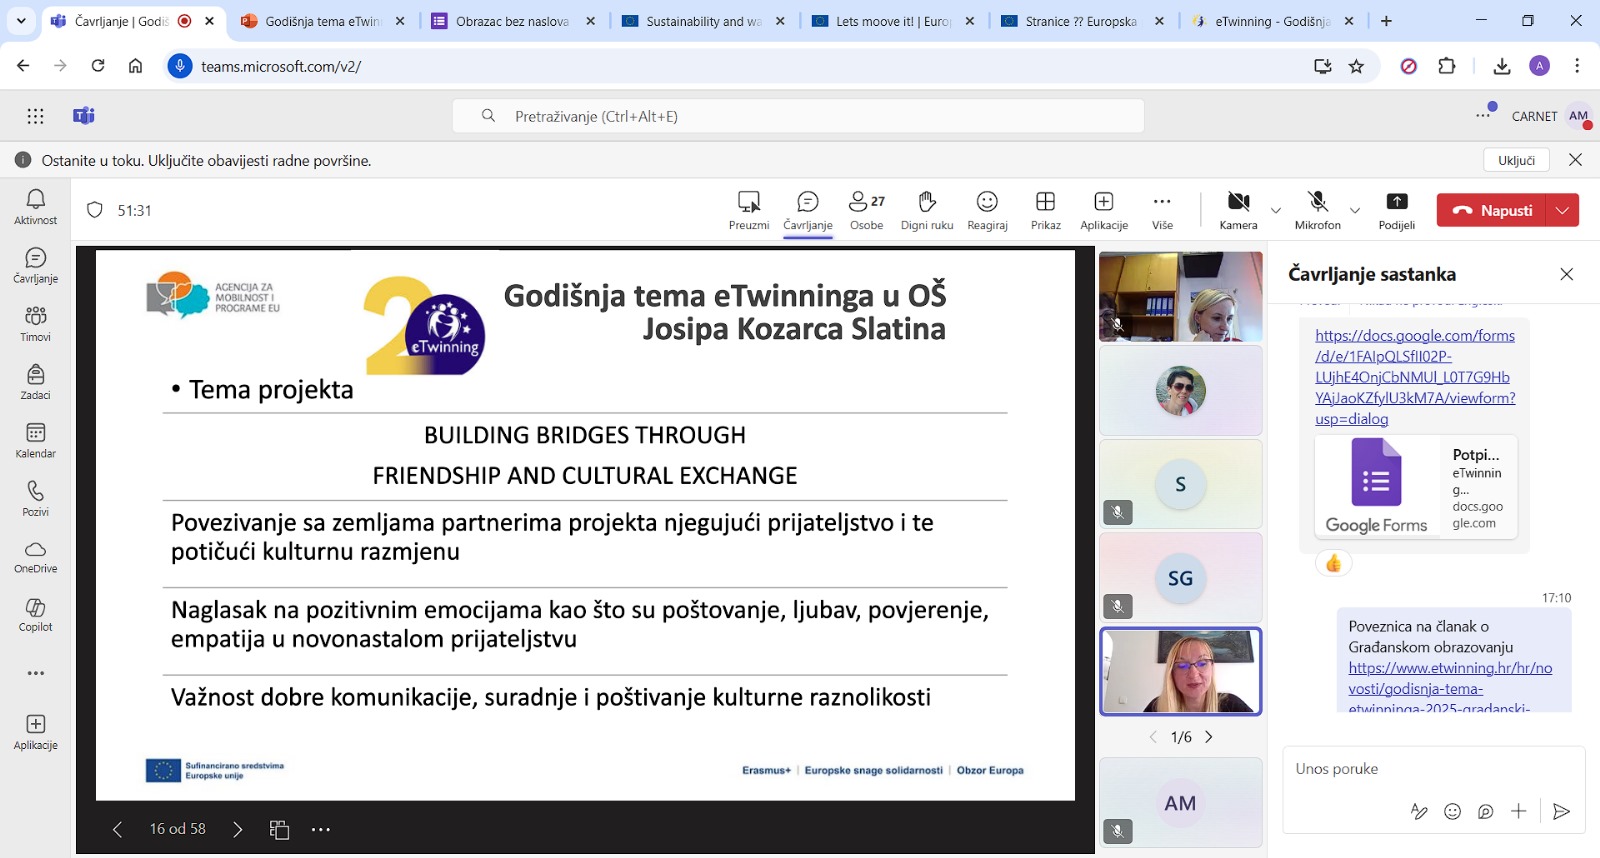The width and height of the screenshot is (1600, 858).
Task: Switch to Sustainability and wa tab
Action: pos(703,21)
